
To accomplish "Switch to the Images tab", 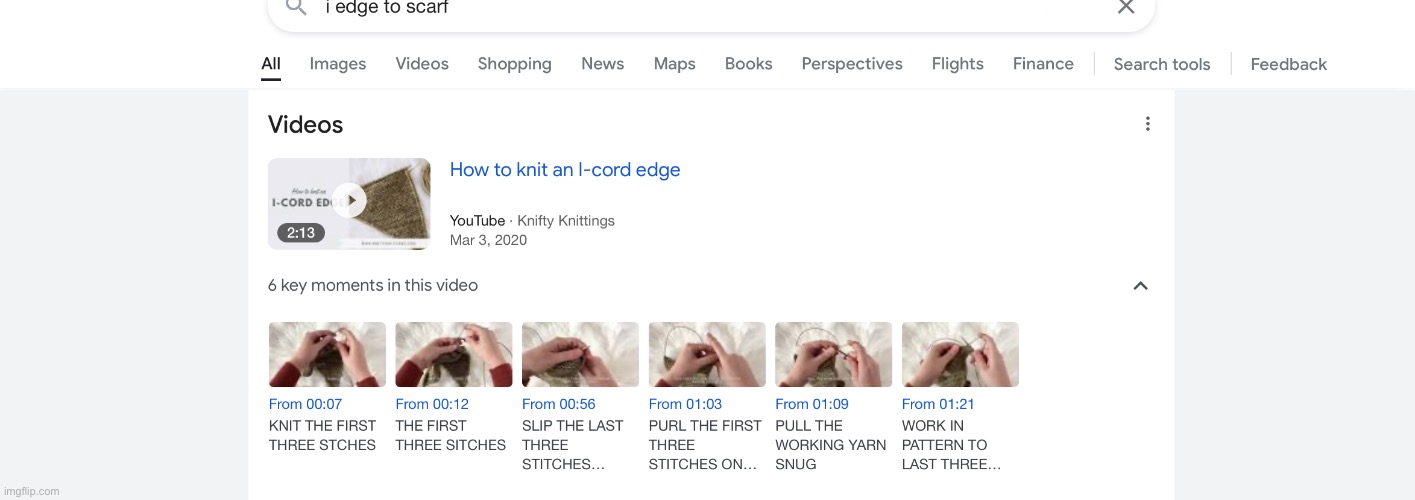I will click(x=338, y=64).
